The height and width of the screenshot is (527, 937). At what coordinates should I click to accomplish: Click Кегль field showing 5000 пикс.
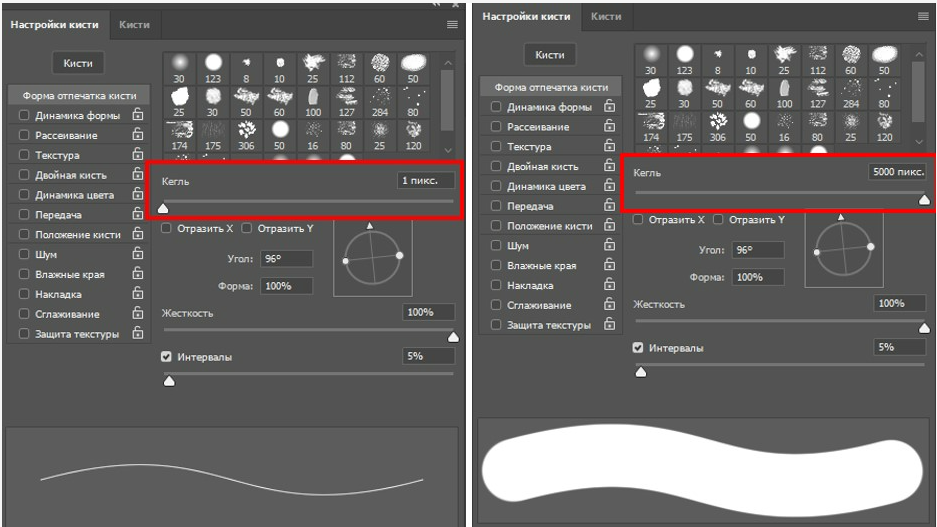(898, 171)
